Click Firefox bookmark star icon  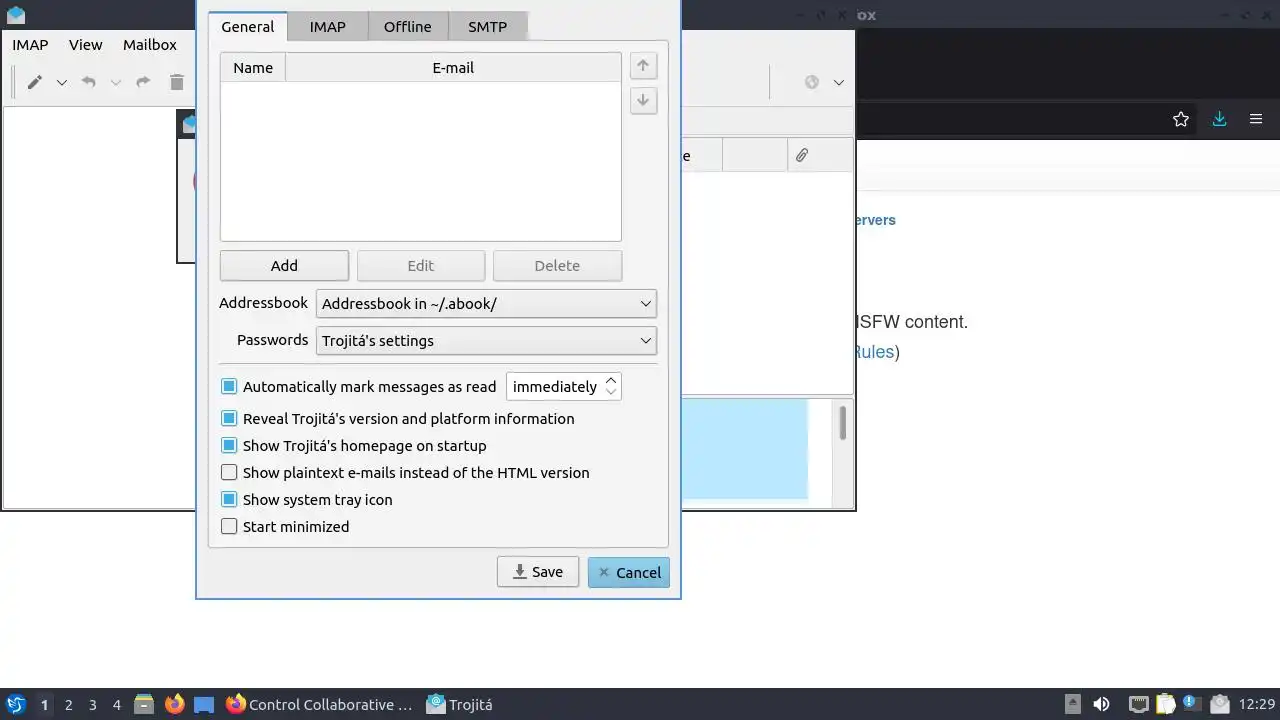[1181, 119]
